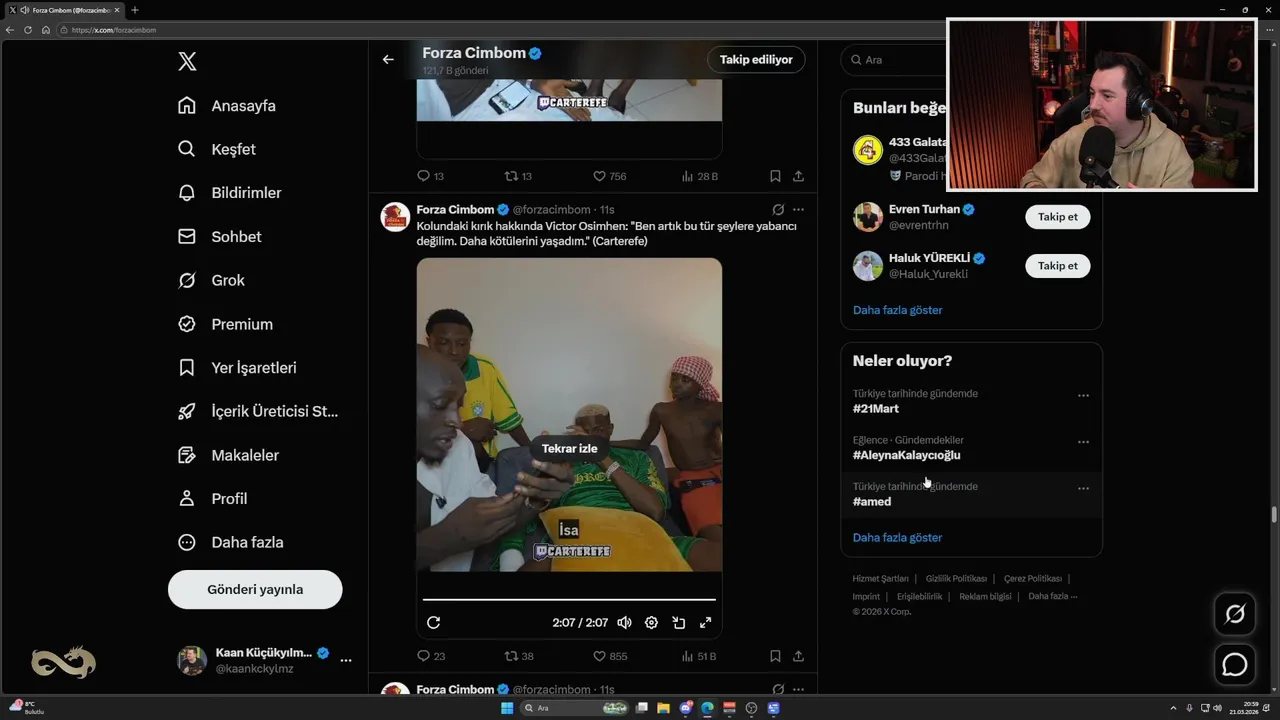The image size is (1280, 720).
Task: Open Gizlilik Politikası footer link
Action: pyautogui.click(x=956, y=579)
